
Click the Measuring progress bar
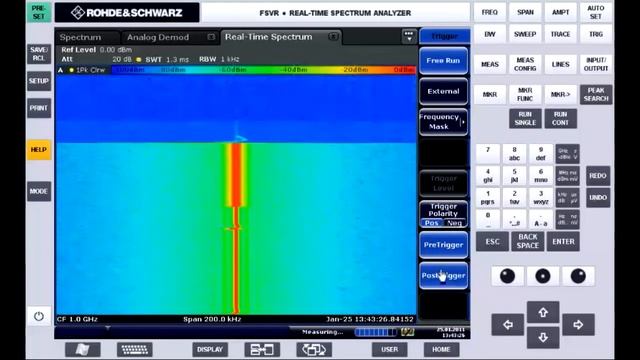[376, 332]
